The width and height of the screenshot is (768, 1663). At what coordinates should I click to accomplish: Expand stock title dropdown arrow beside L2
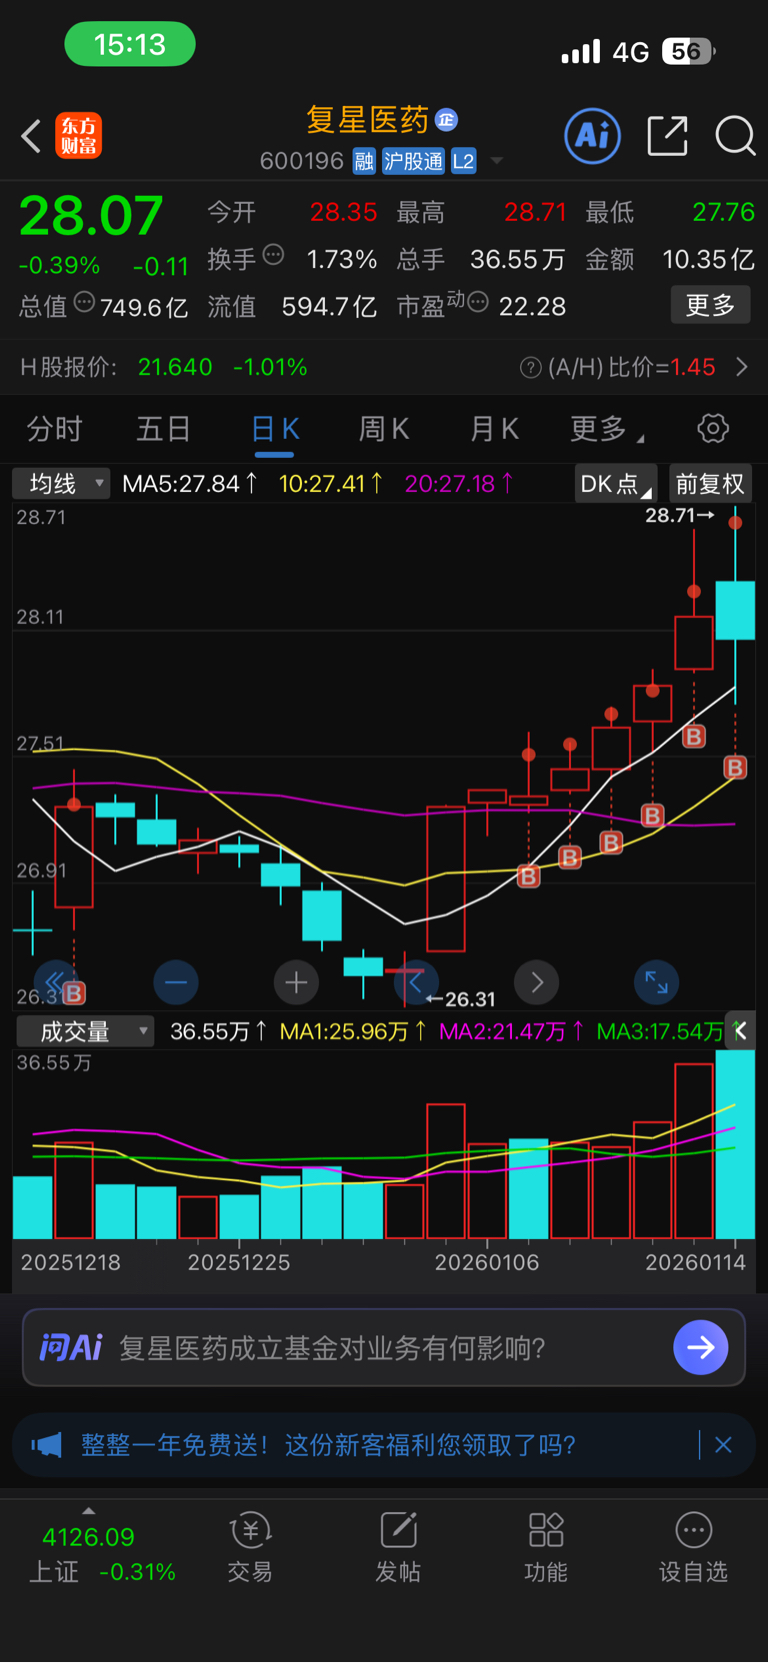[497, 161]
